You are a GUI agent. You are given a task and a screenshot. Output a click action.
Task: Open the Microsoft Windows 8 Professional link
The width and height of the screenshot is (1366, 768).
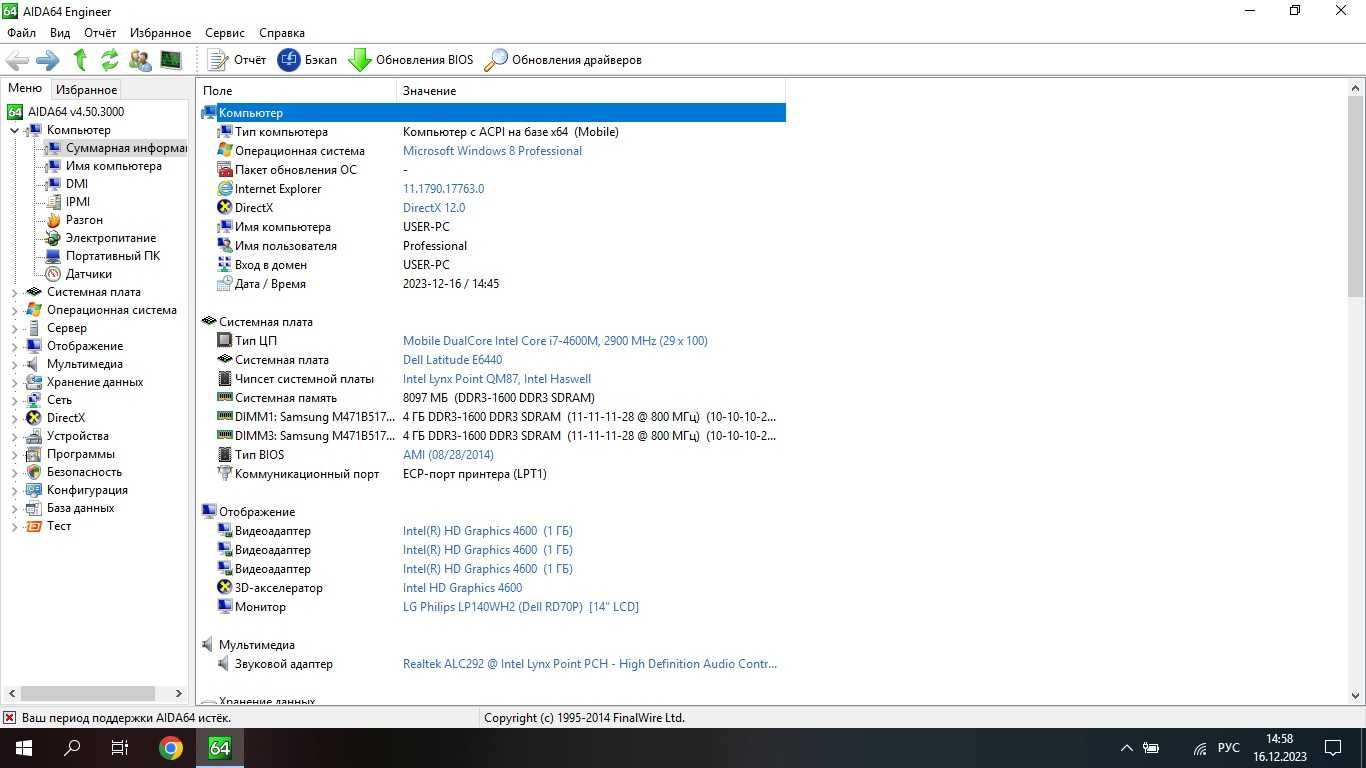click(x=492, y=151)
